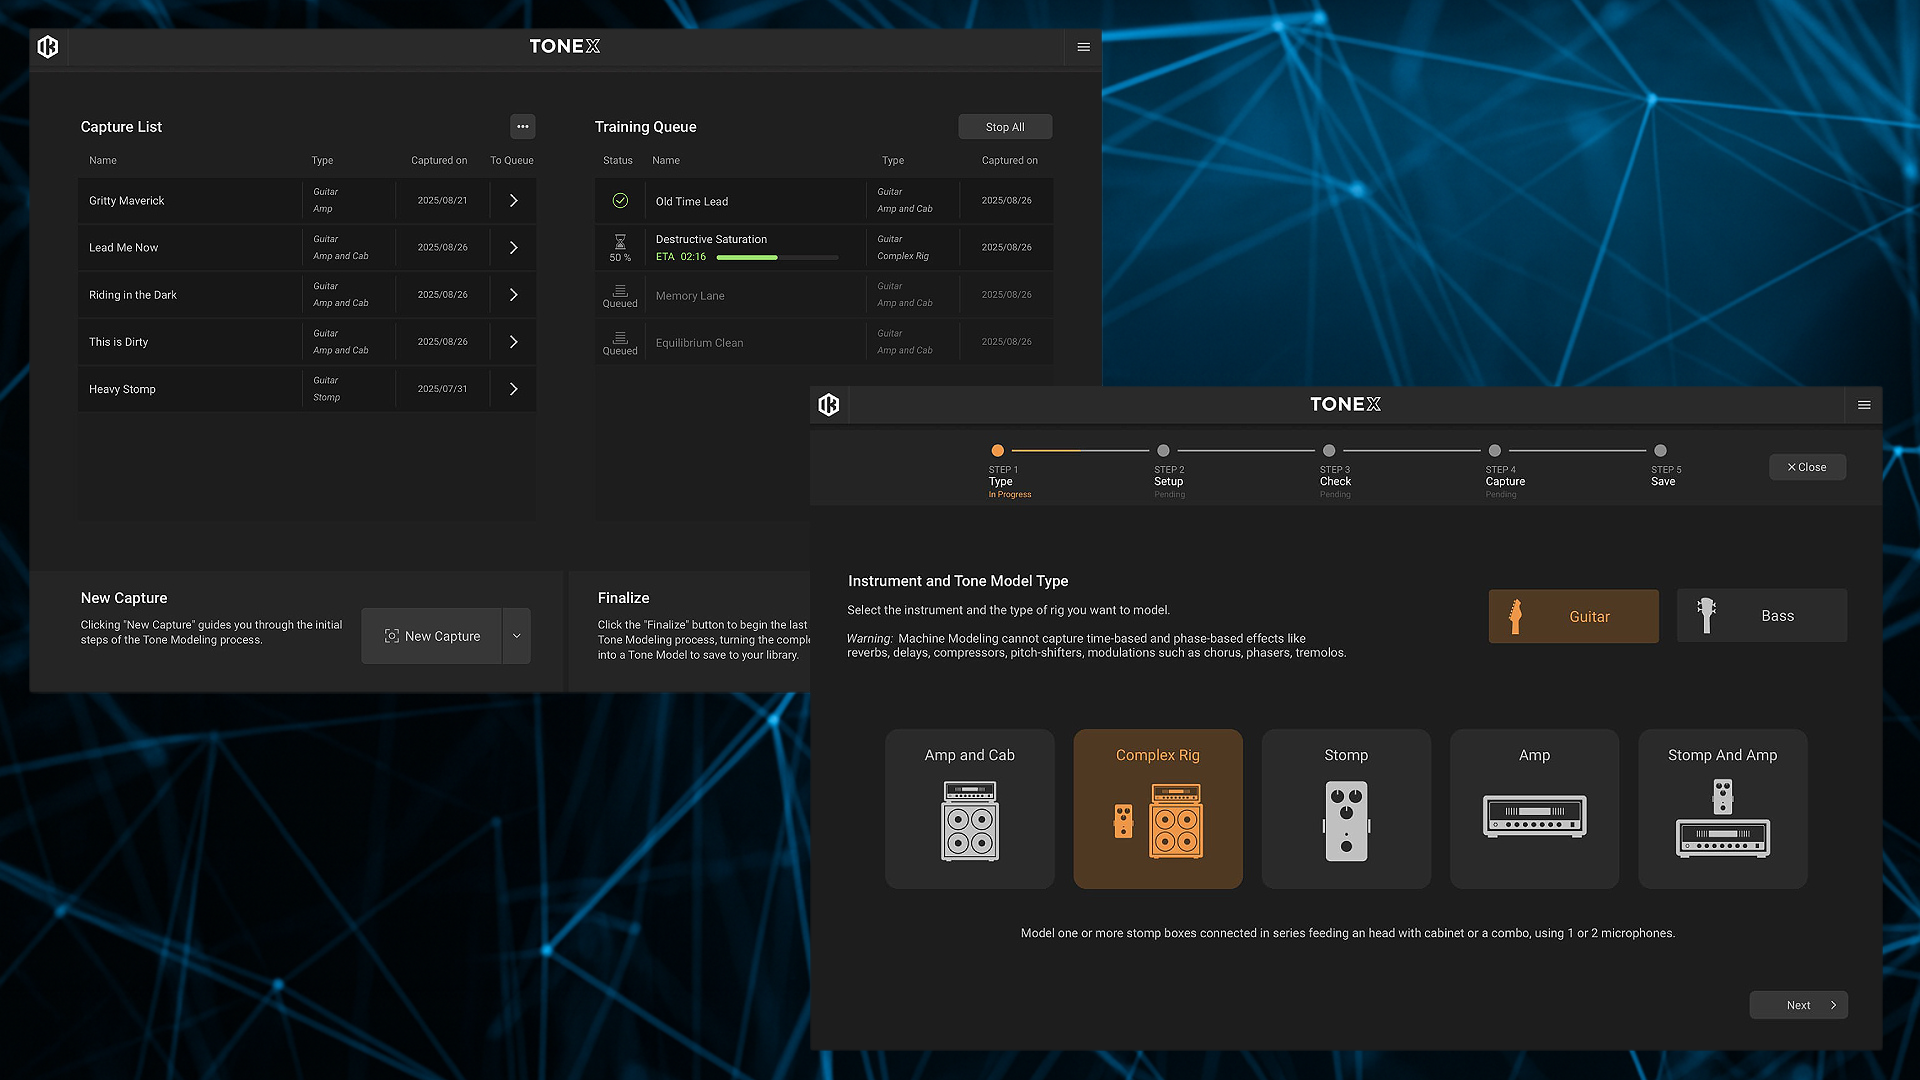This screenshot has height=1080, width=1920.
Task: Send Lead Me Now to the queue
Action: [514, 248]
